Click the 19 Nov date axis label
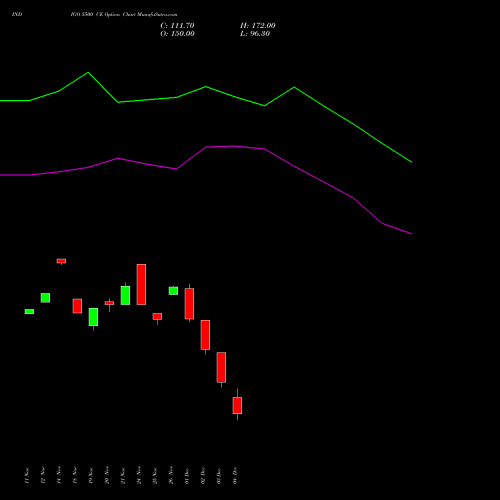This screenshot has height=500, width=500. click(x=91, y=475)
